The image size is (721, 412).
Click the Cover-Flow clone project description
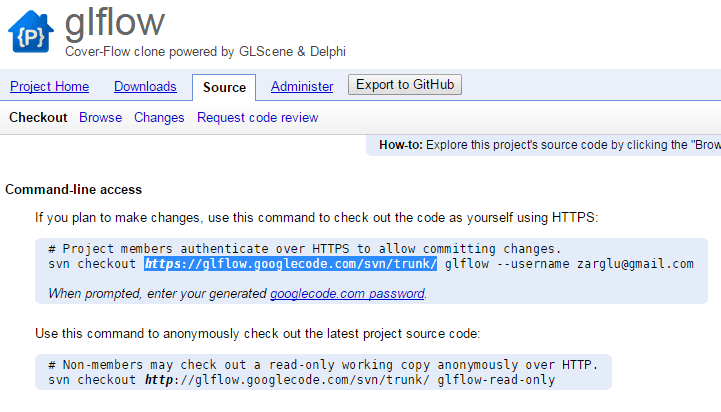tap(206, 52)
